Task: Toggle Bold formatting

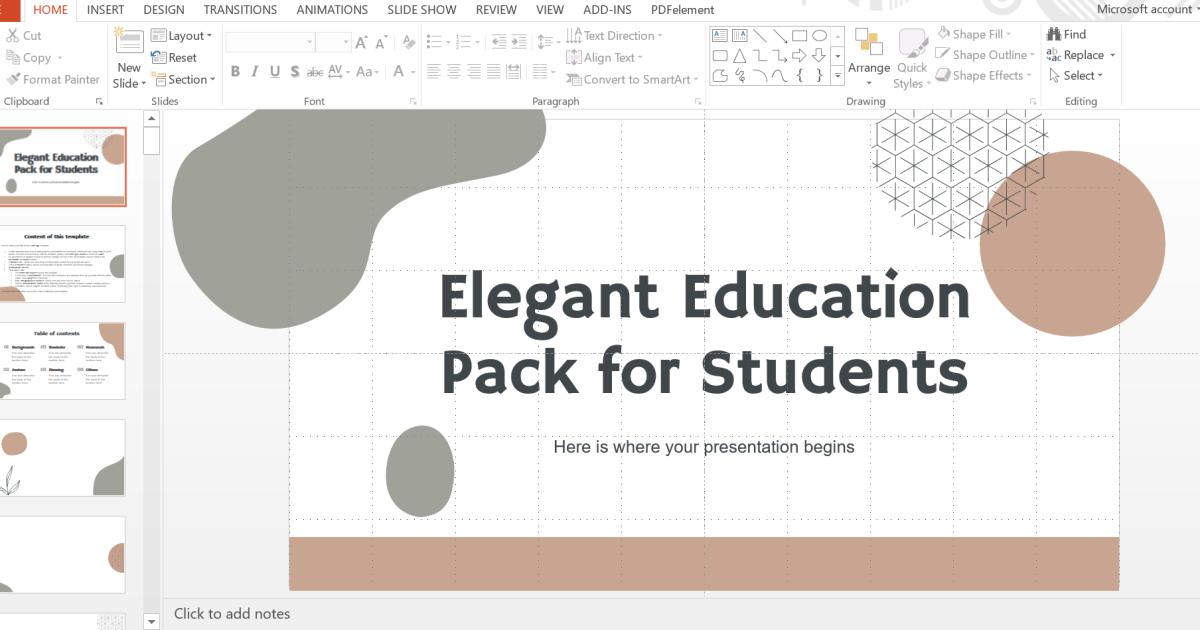Action: coord(235,72)
